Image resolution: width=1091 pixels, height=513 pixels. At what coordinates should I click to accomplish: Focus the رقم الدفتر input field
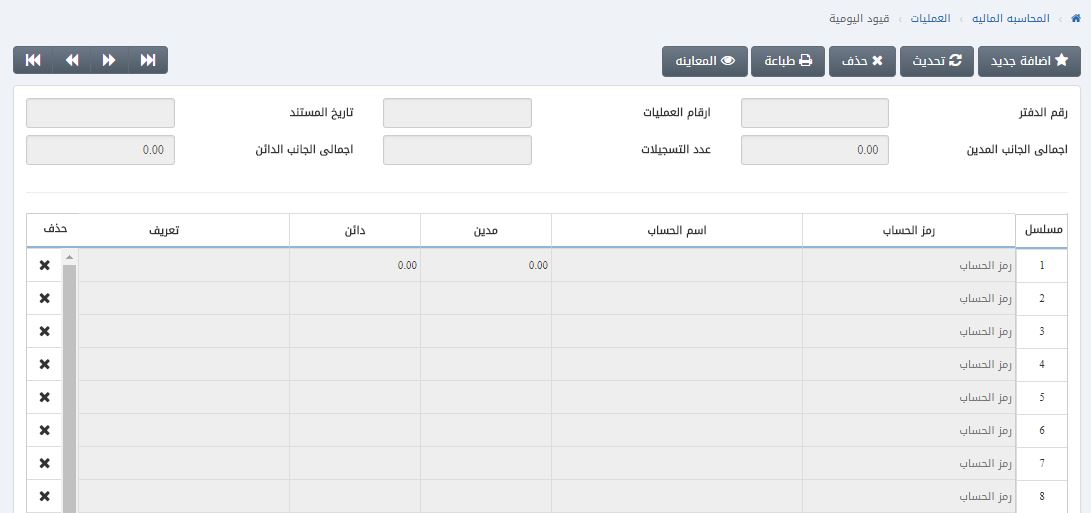tap(814, 113)
